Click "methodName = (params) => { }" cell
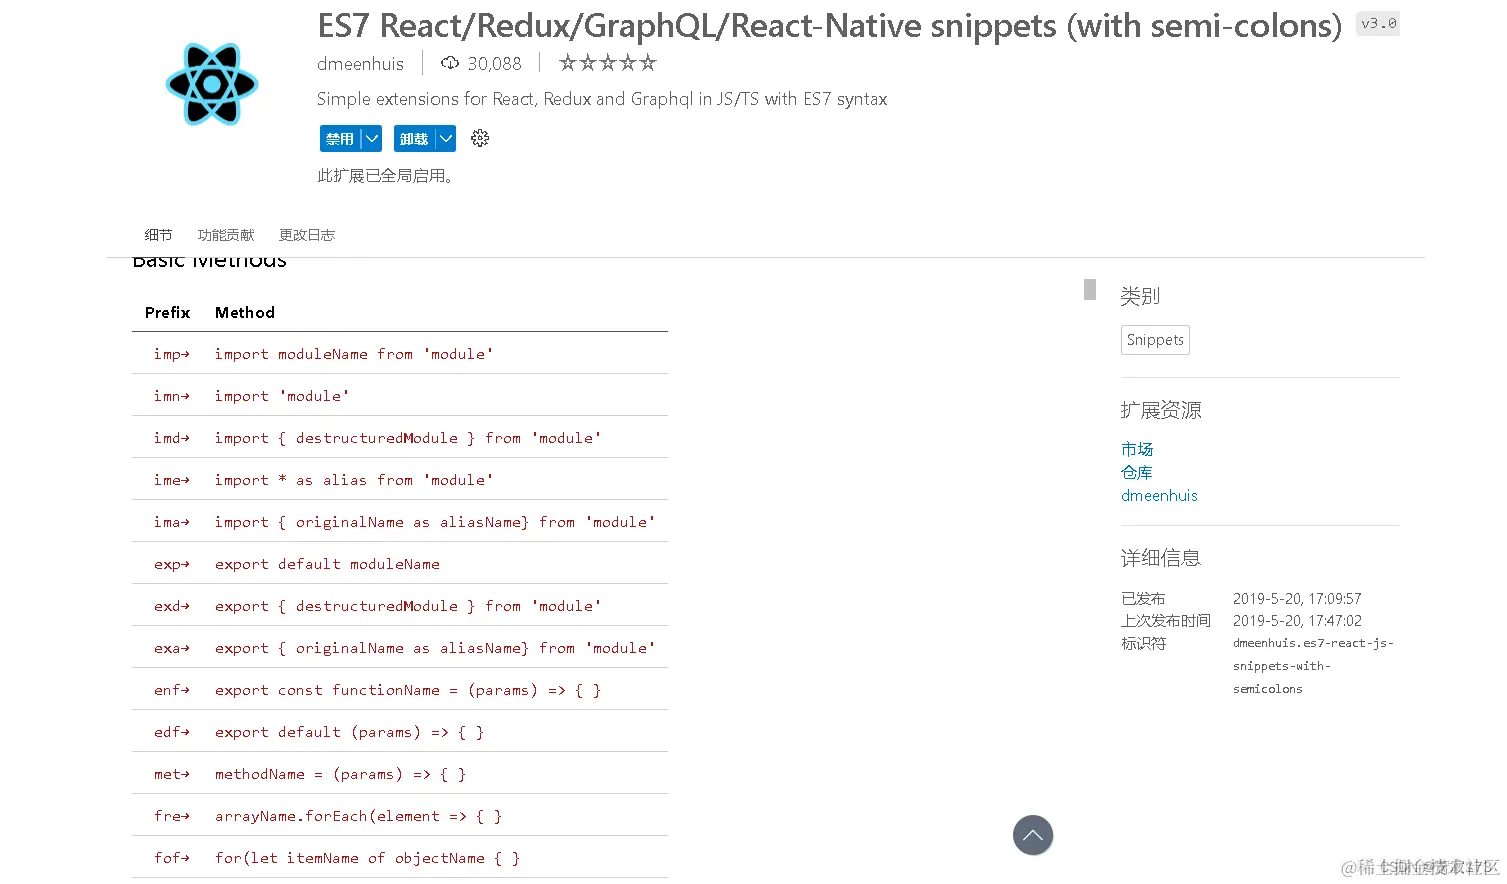The width and height of the screenshot is (1507, 884). tap(340, 774)
